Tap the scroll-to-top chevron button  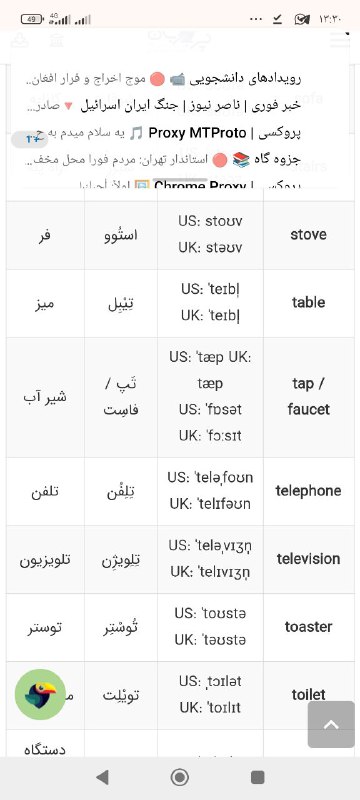(x=331, y=724)
